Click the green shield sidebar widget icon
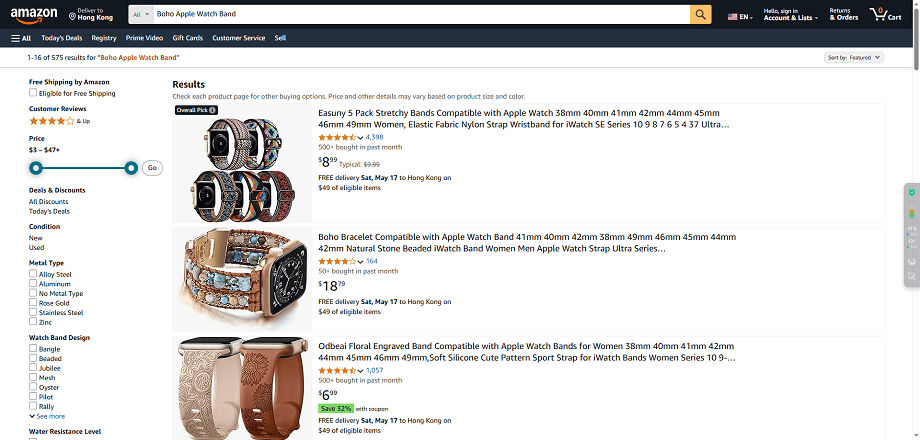Viewport: 920px width, 440px height. coord(912,192)
